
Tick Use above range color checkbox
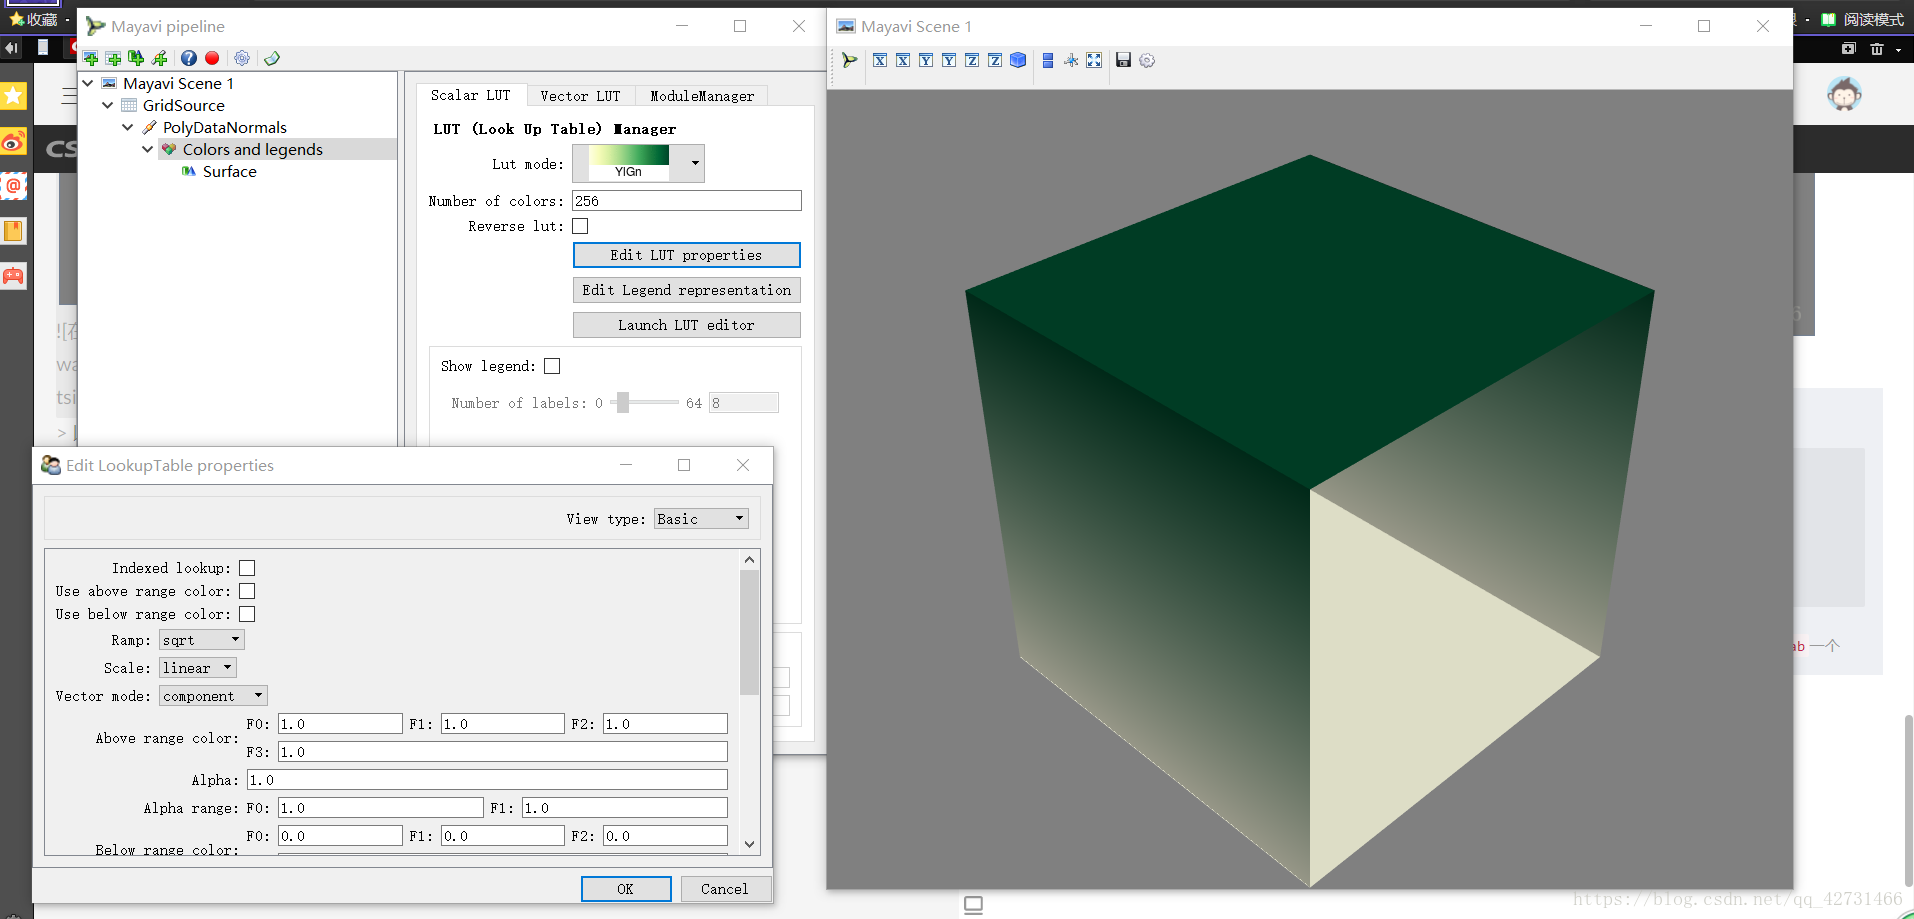[x=247, y=591]
